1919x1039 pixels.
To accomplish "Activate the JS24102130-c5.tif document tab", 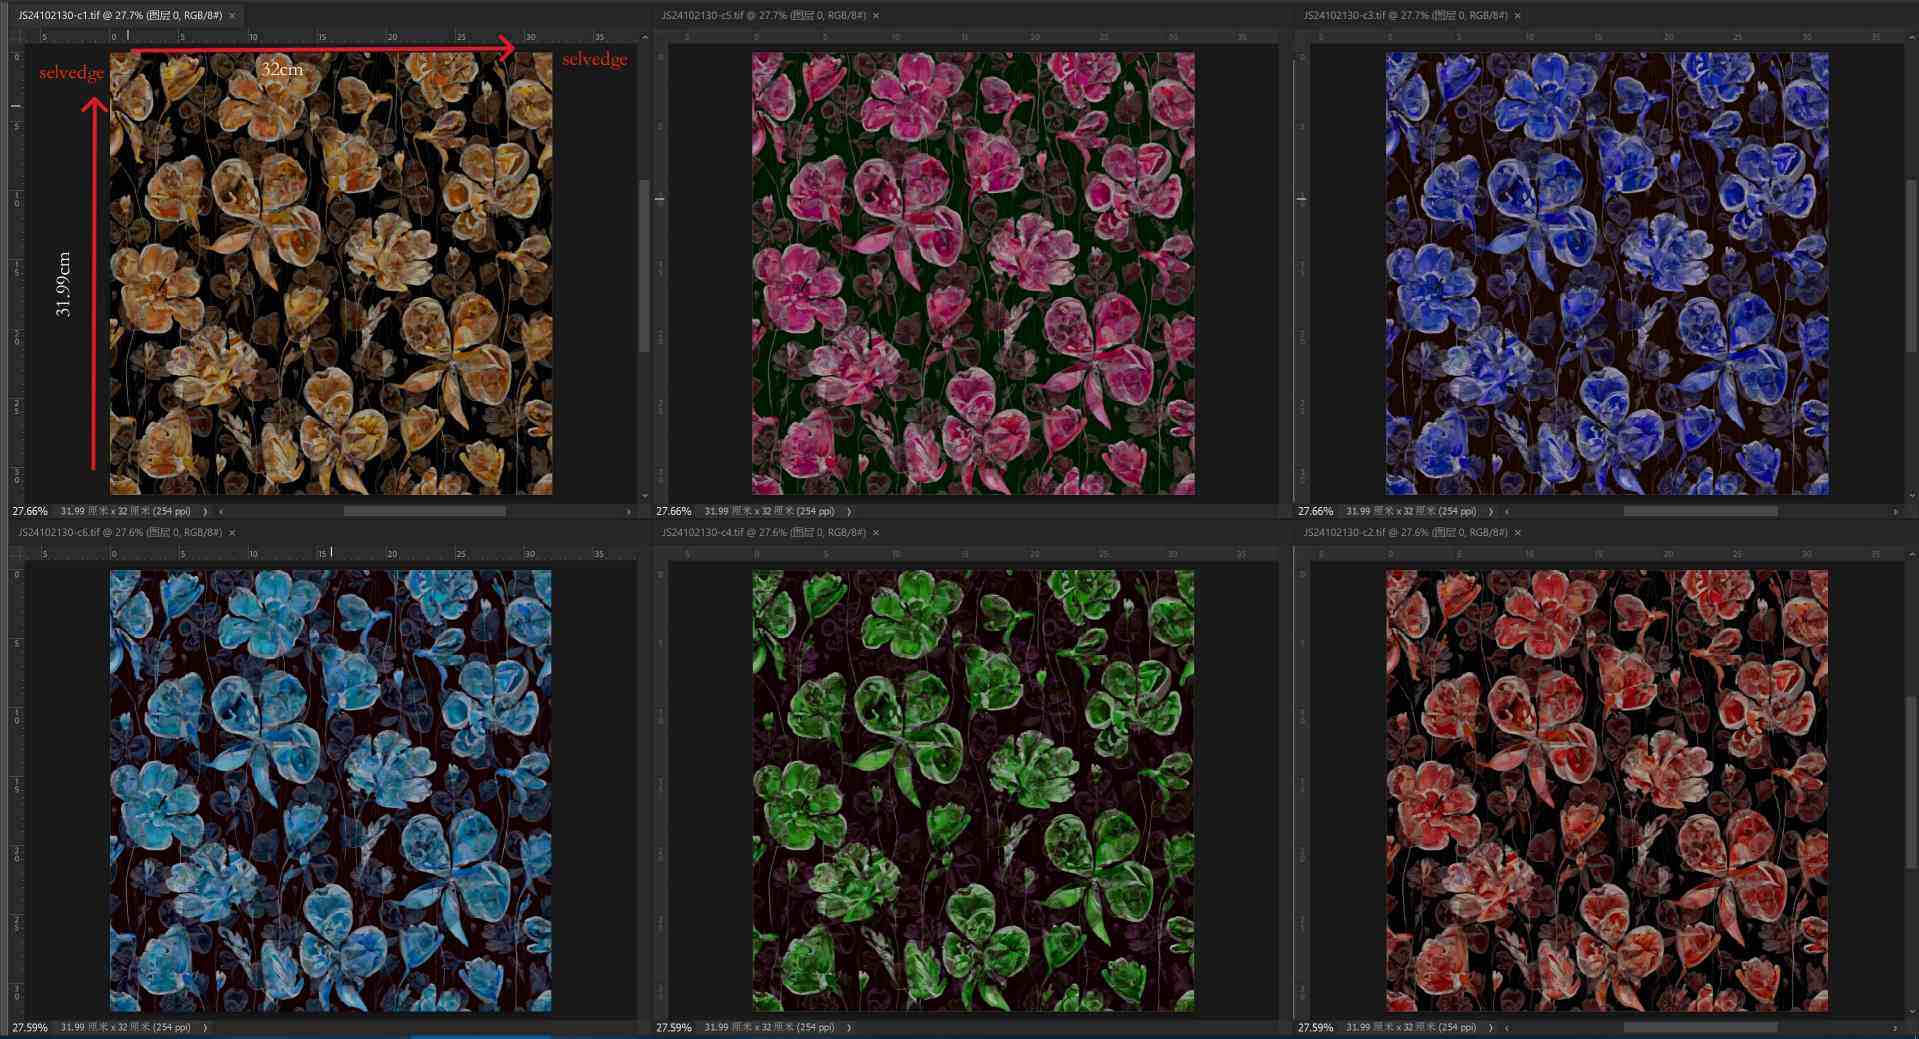I will (x=762, y=16).
